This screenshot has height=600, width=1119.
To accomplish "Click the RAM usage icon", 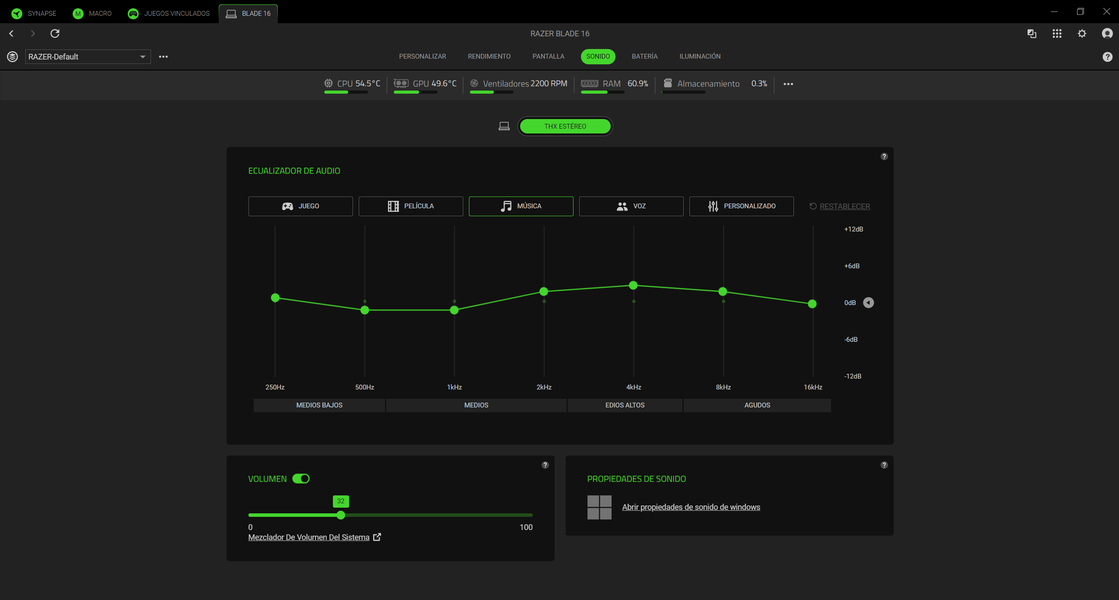I will pyautogui.click(x=589, y=83).
